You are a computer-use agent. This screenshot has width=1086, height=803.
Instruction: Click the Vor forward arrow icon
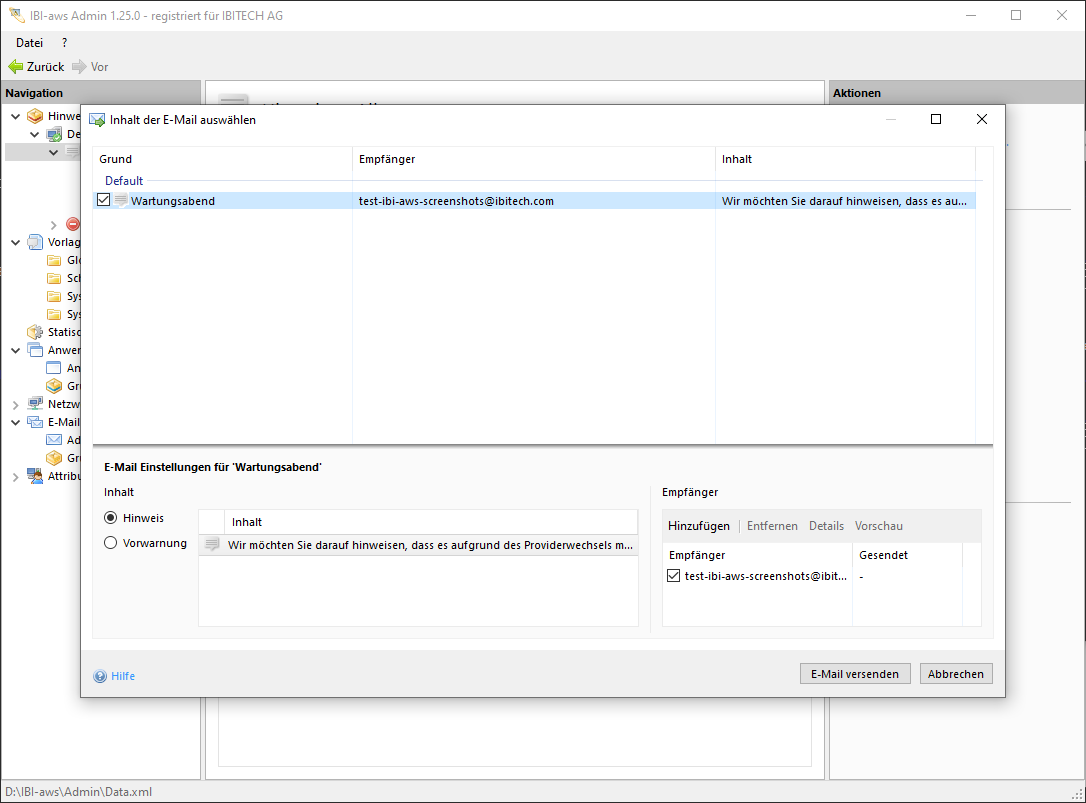[x=79, y=67]
